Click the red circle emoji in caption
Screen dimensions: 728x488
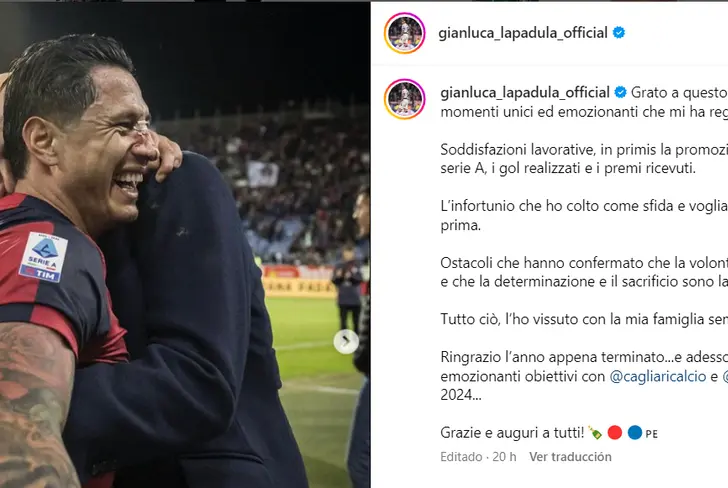[615, 432]
